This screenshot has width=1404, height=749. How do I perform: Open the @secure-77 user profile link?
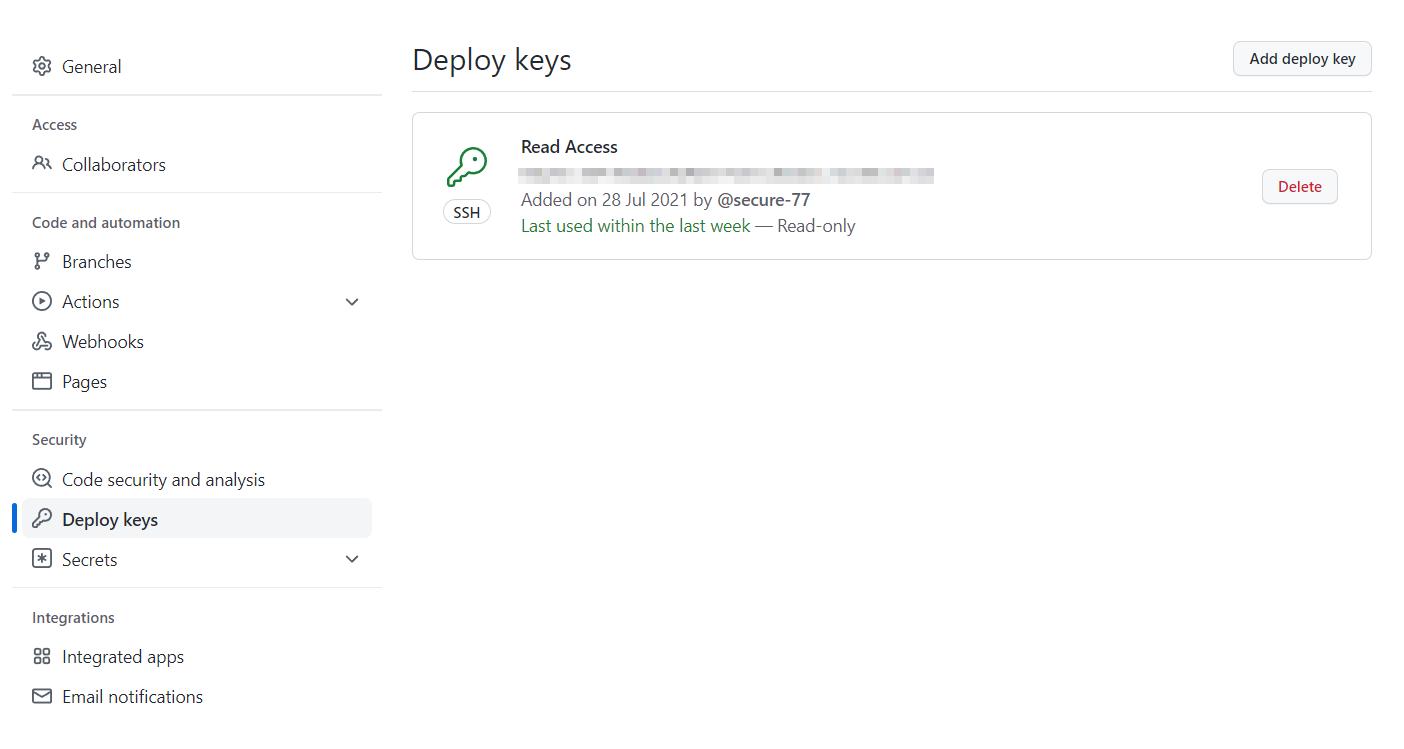click(x=763, y=200)
